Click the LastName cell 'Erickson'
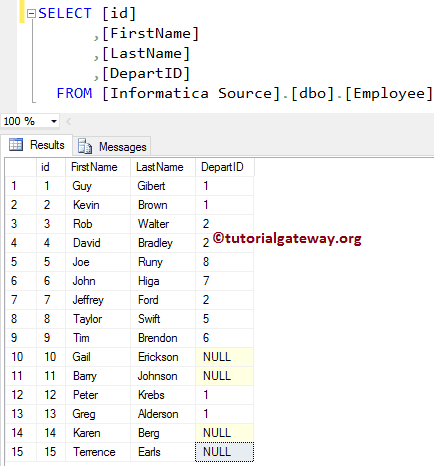The width and height of the screenshot is (434, 466). (x=163, y=357)
